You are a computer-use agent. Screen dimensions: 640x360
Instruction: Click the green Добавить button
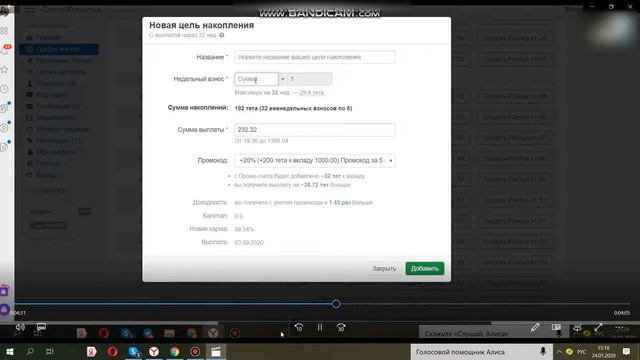424,268
